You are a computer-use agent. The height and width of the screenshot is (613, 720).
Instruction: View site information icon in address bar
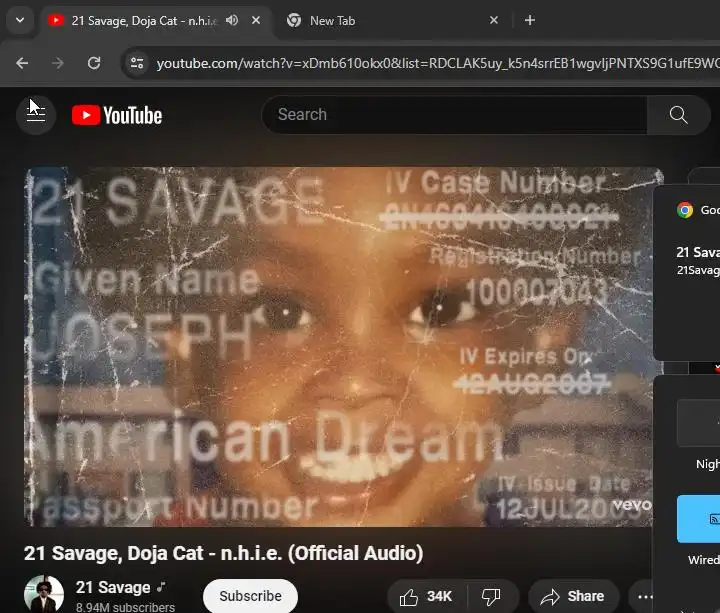pyautogui.click(x=137, y=63)
